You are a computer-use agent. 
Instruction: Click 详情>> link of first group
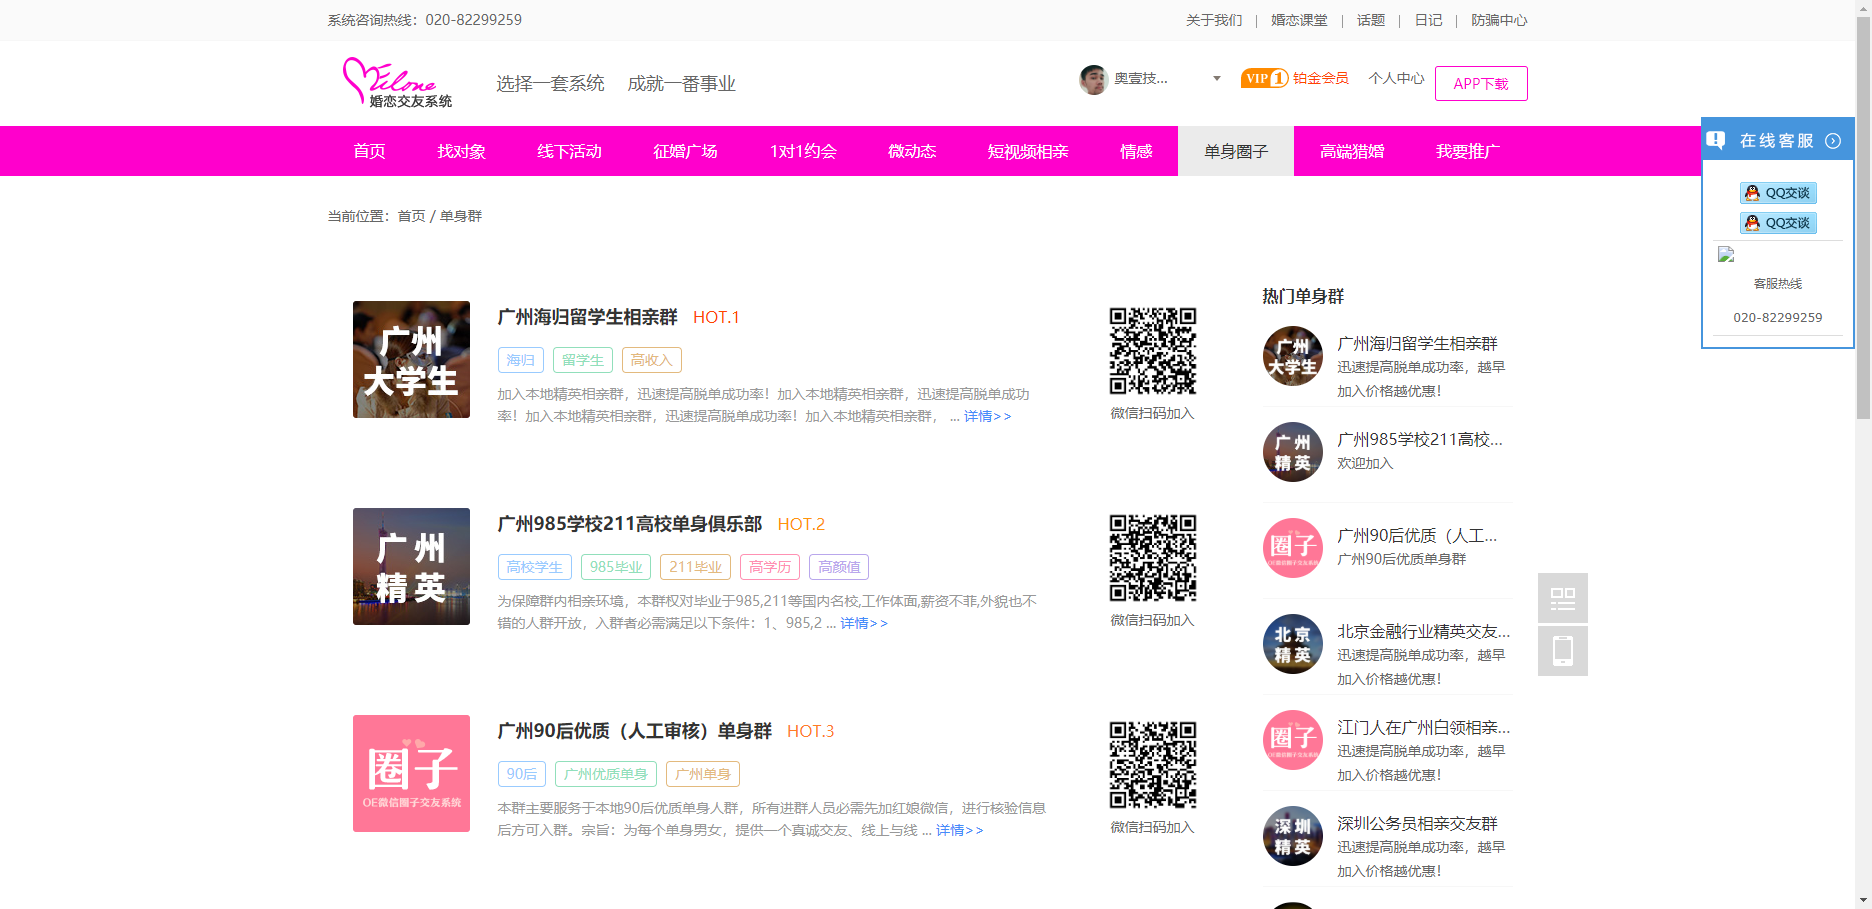coord(987,416)
